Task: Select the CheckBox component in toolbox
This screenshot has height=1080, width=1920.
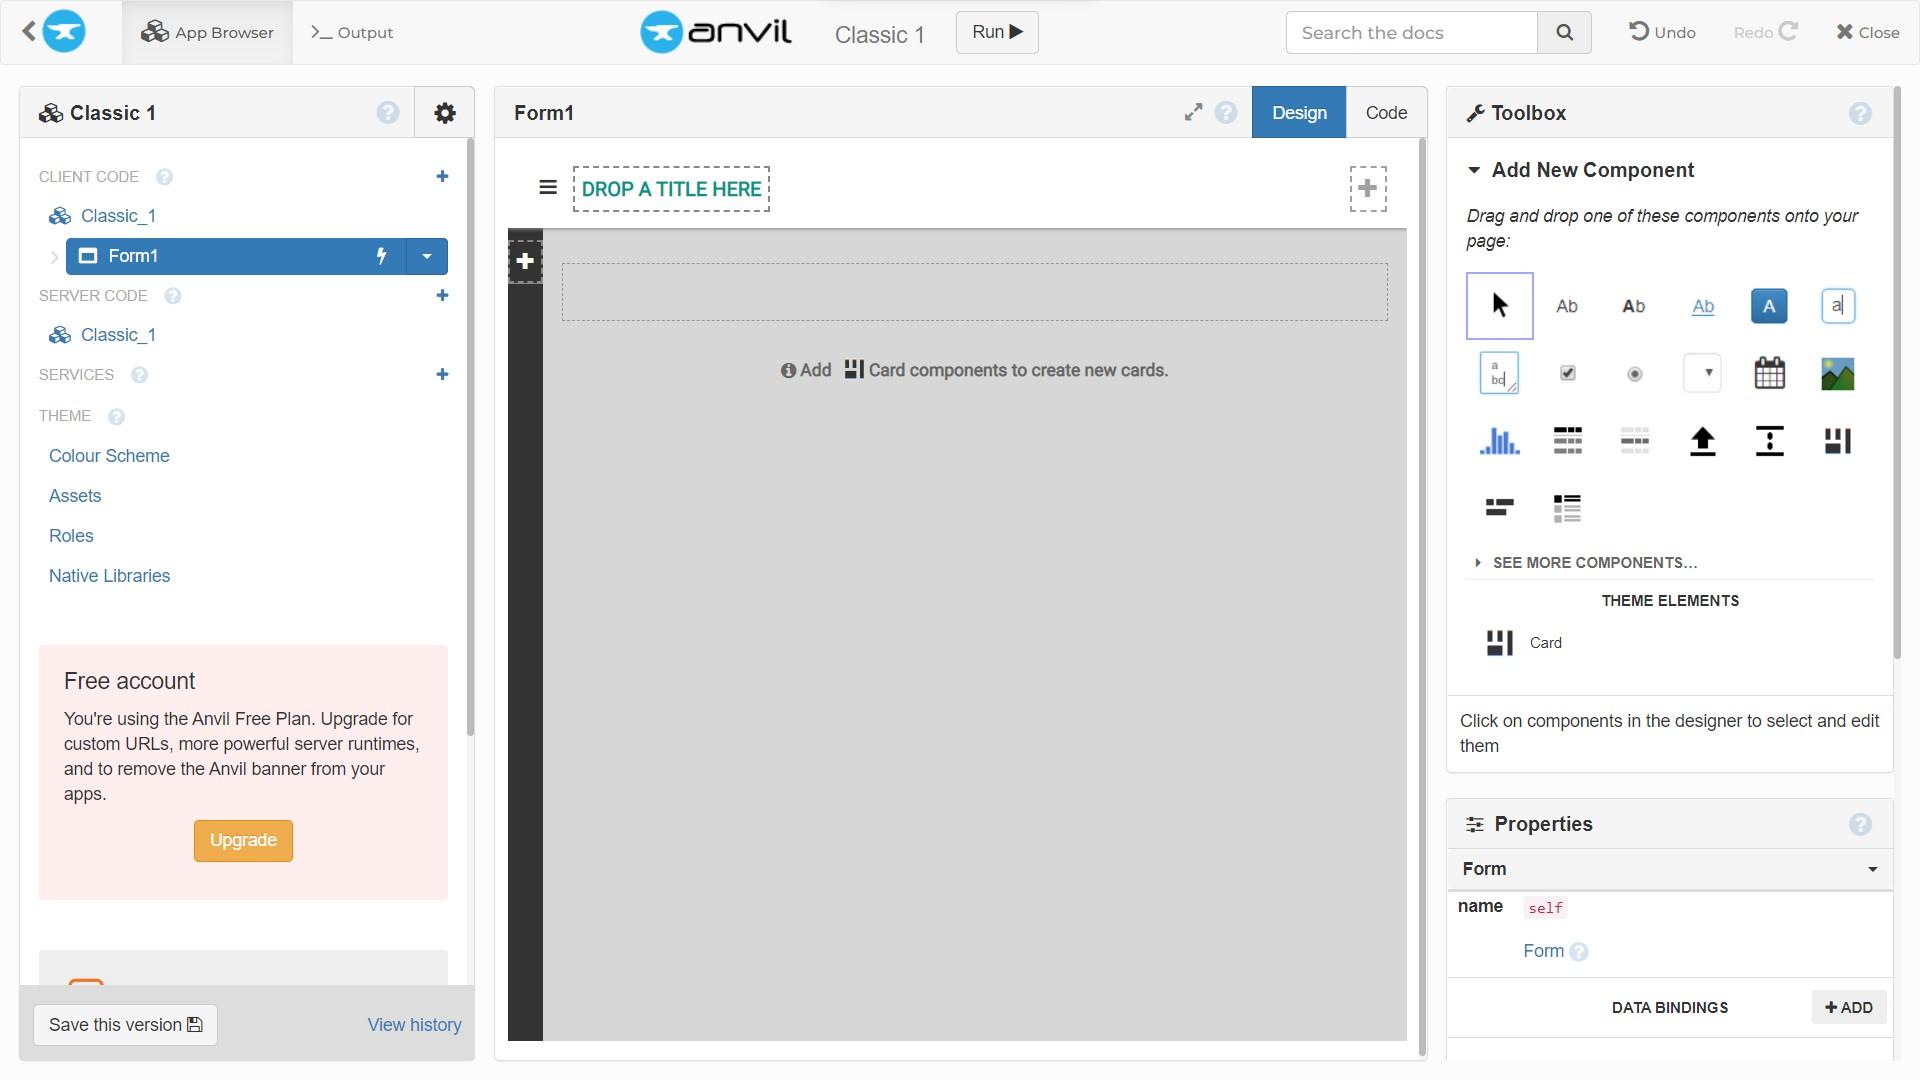Action: pyautogui.click(x=1567, y=373)
